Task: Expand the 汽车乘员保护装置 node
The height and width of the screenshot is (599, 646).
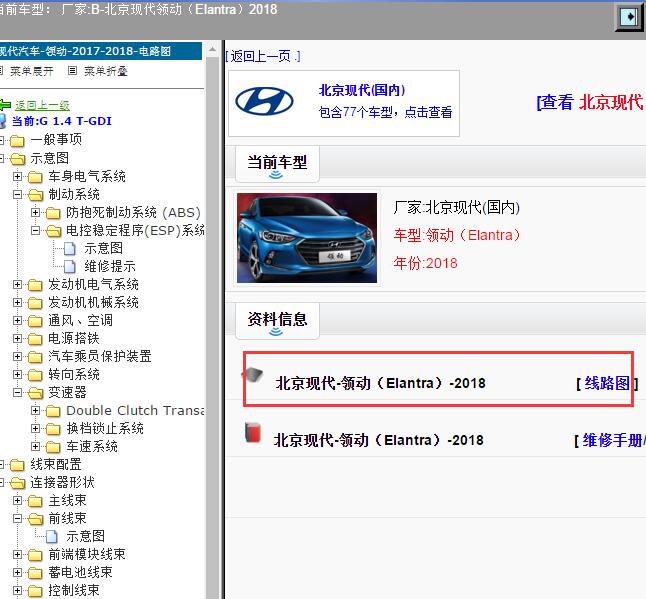Action: tap(17, 356)
